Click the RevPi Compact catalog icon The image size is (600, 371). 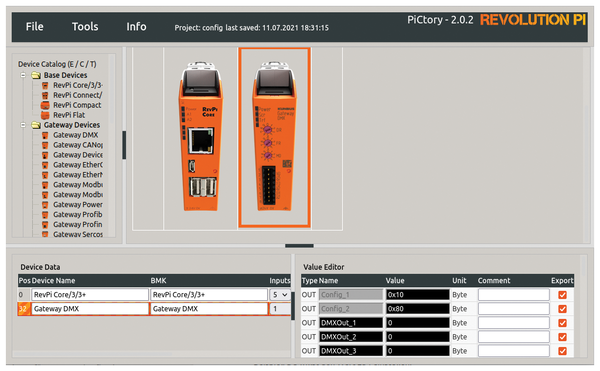pyautogui.click(x=45, y=105)
